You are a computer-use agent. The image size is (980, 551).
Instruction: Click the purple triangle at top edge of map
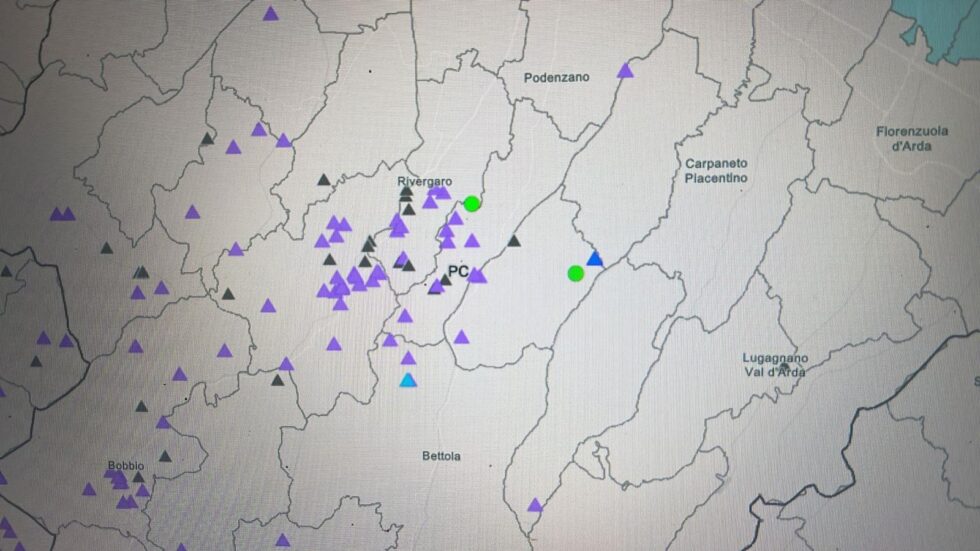[x=270, y=14]
